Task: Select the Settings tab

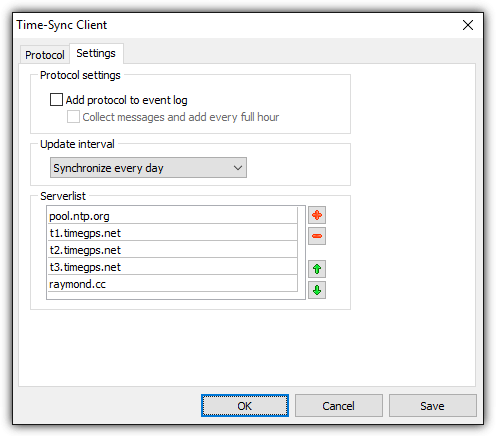Action: (x=96, y=53)
